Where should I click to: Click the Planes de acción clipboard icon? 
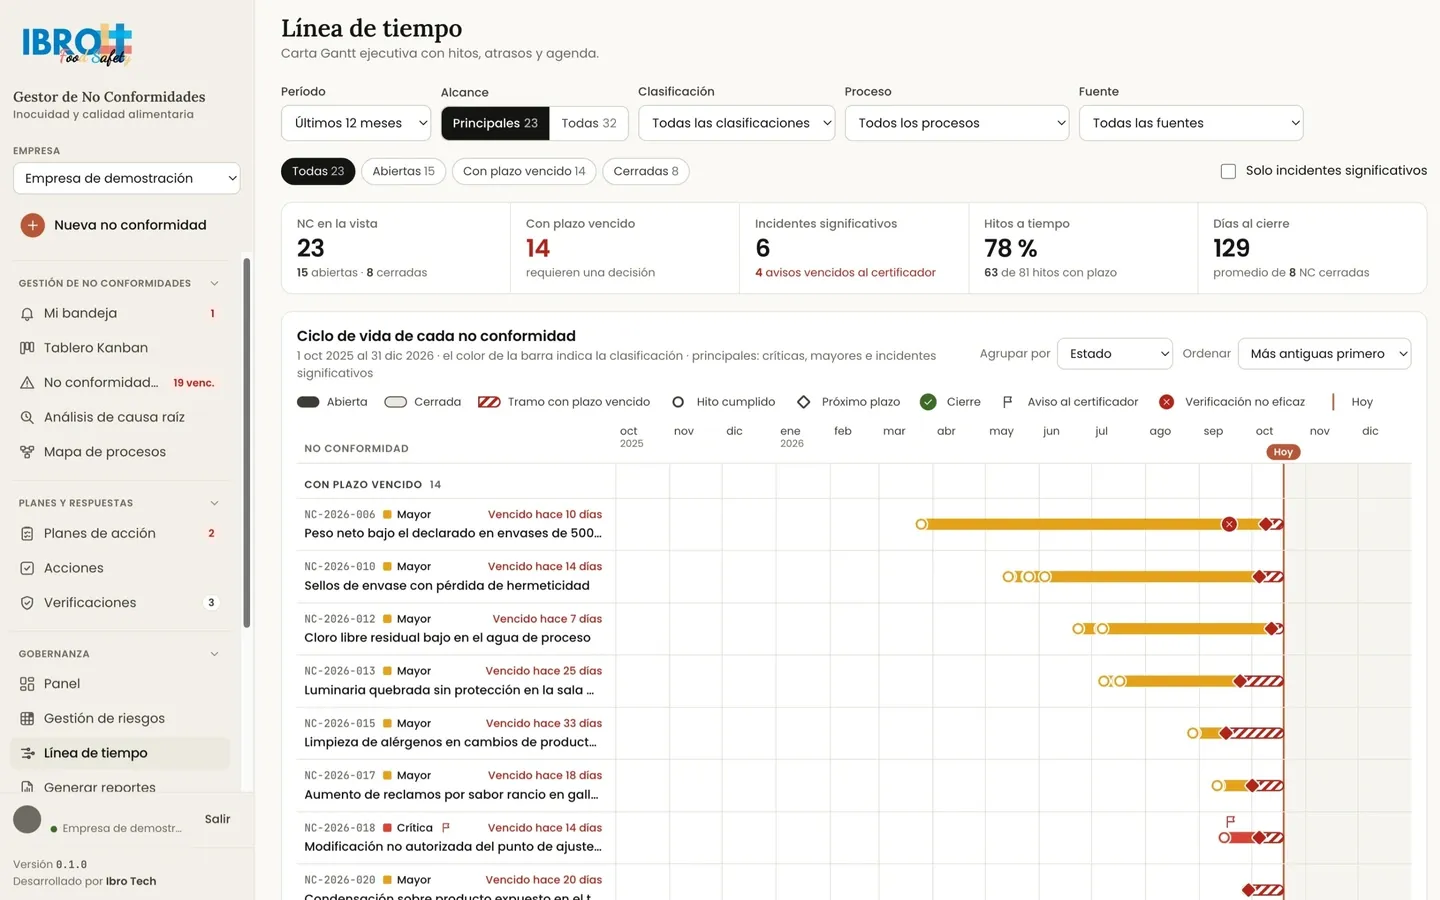tap(27, 534)
